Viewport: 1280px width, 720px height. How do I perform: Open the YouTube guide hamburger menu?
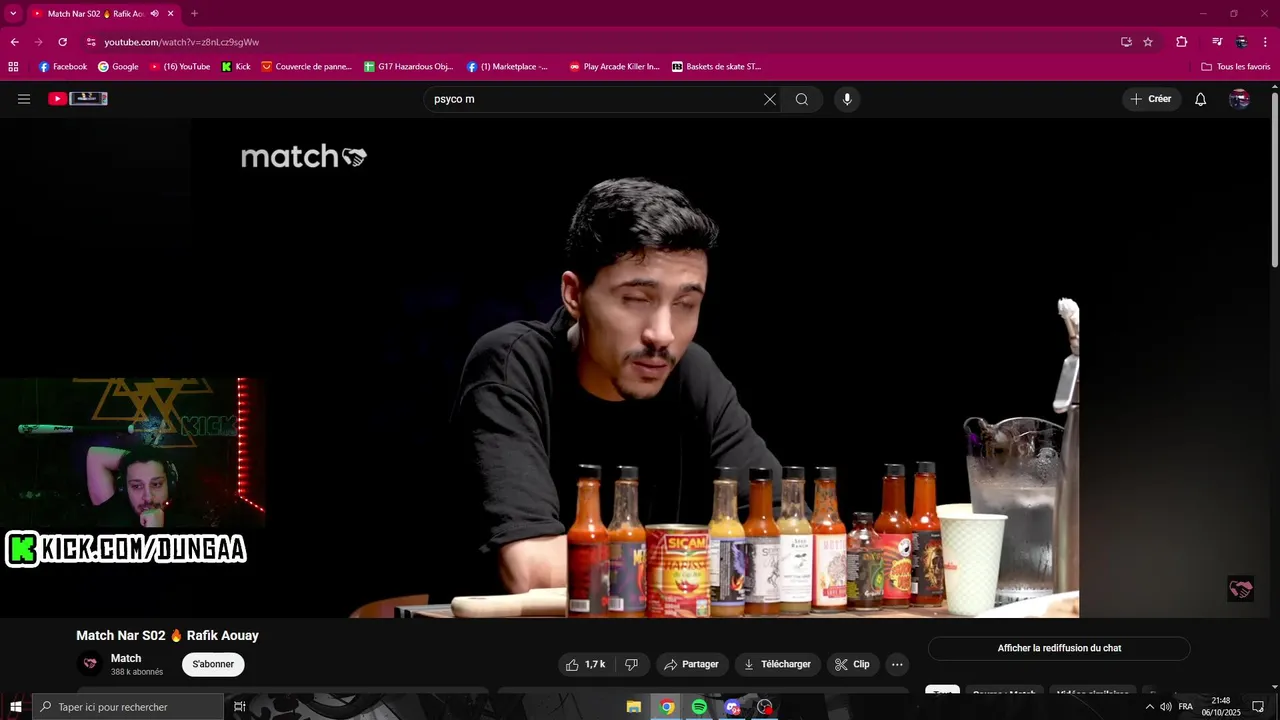24,99
